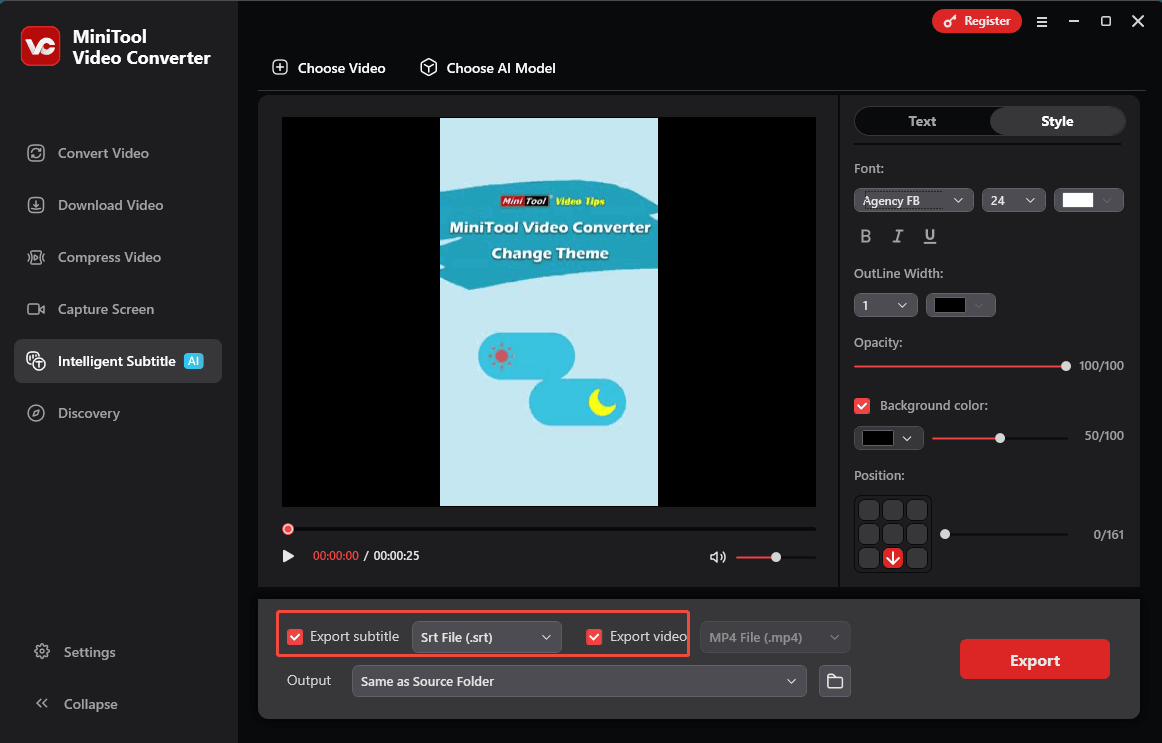Switch to the Text tab
This screenshot has height=743, width=1162.
pos(922,121)
